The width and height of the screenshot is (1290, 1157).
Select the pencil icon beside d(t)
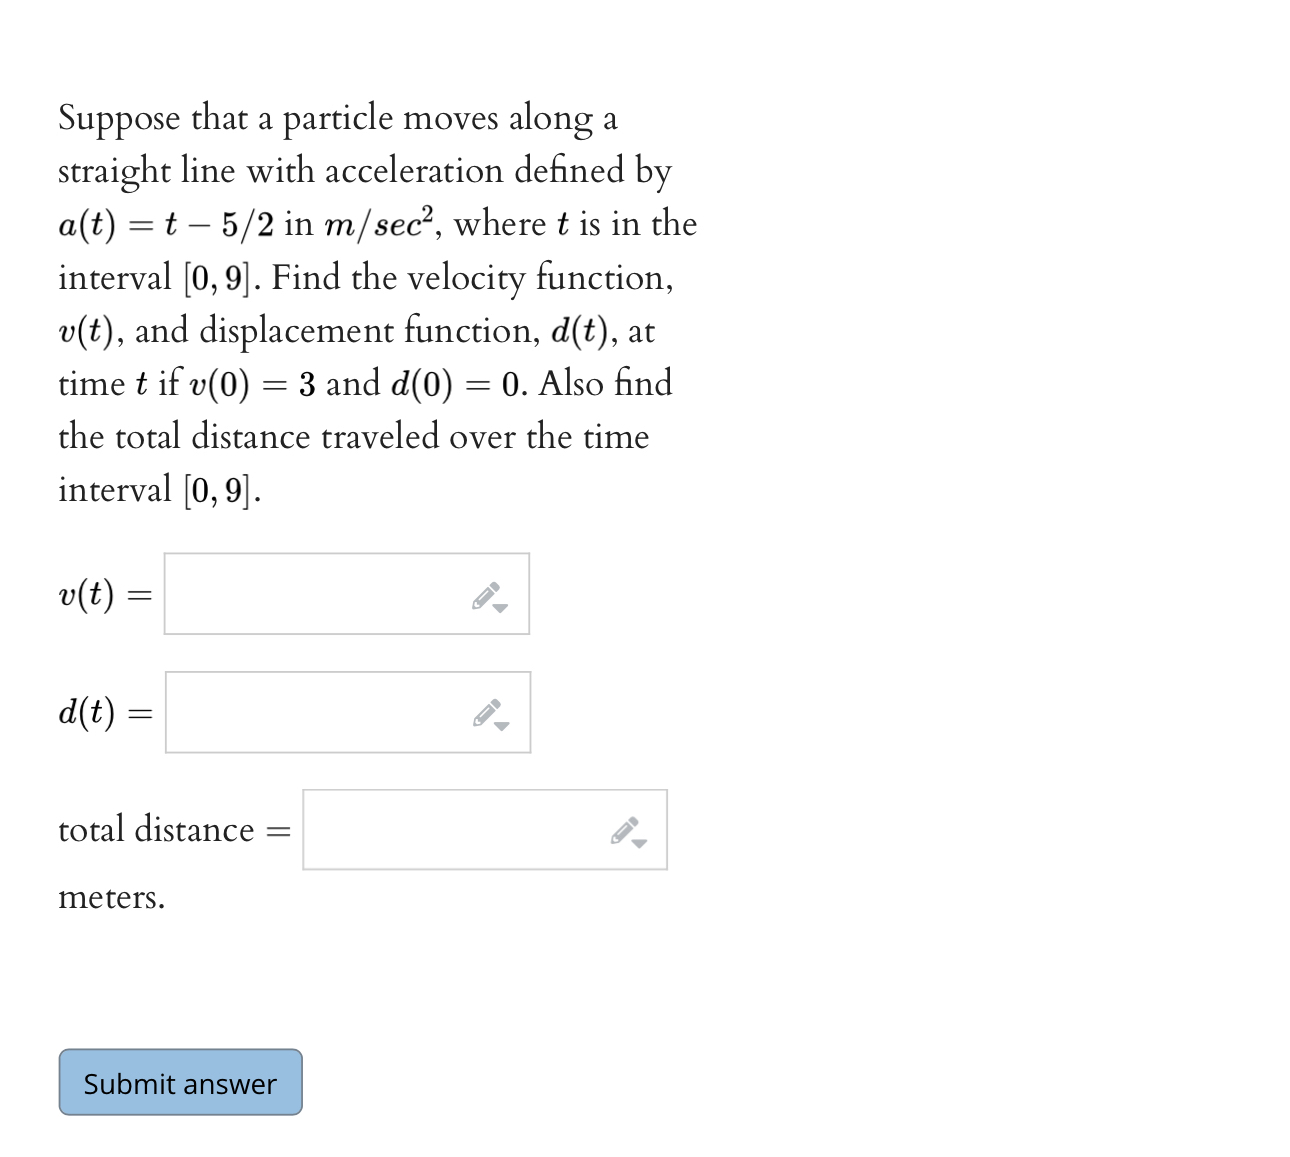(x=487, y=712)
